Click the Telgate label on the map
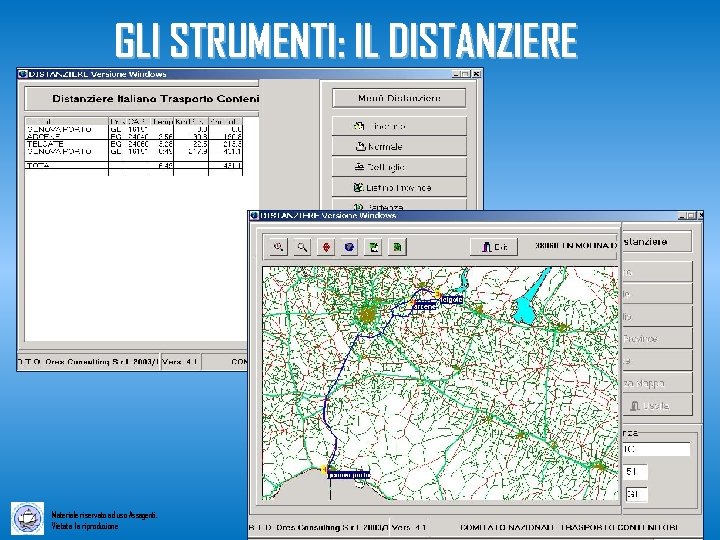Viewport: 720px width, 540px height. [x=451, y=300]
